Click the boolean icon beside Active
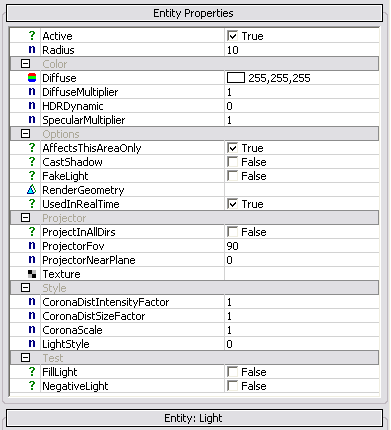This screenshot has height=430, width=391. 32,36
